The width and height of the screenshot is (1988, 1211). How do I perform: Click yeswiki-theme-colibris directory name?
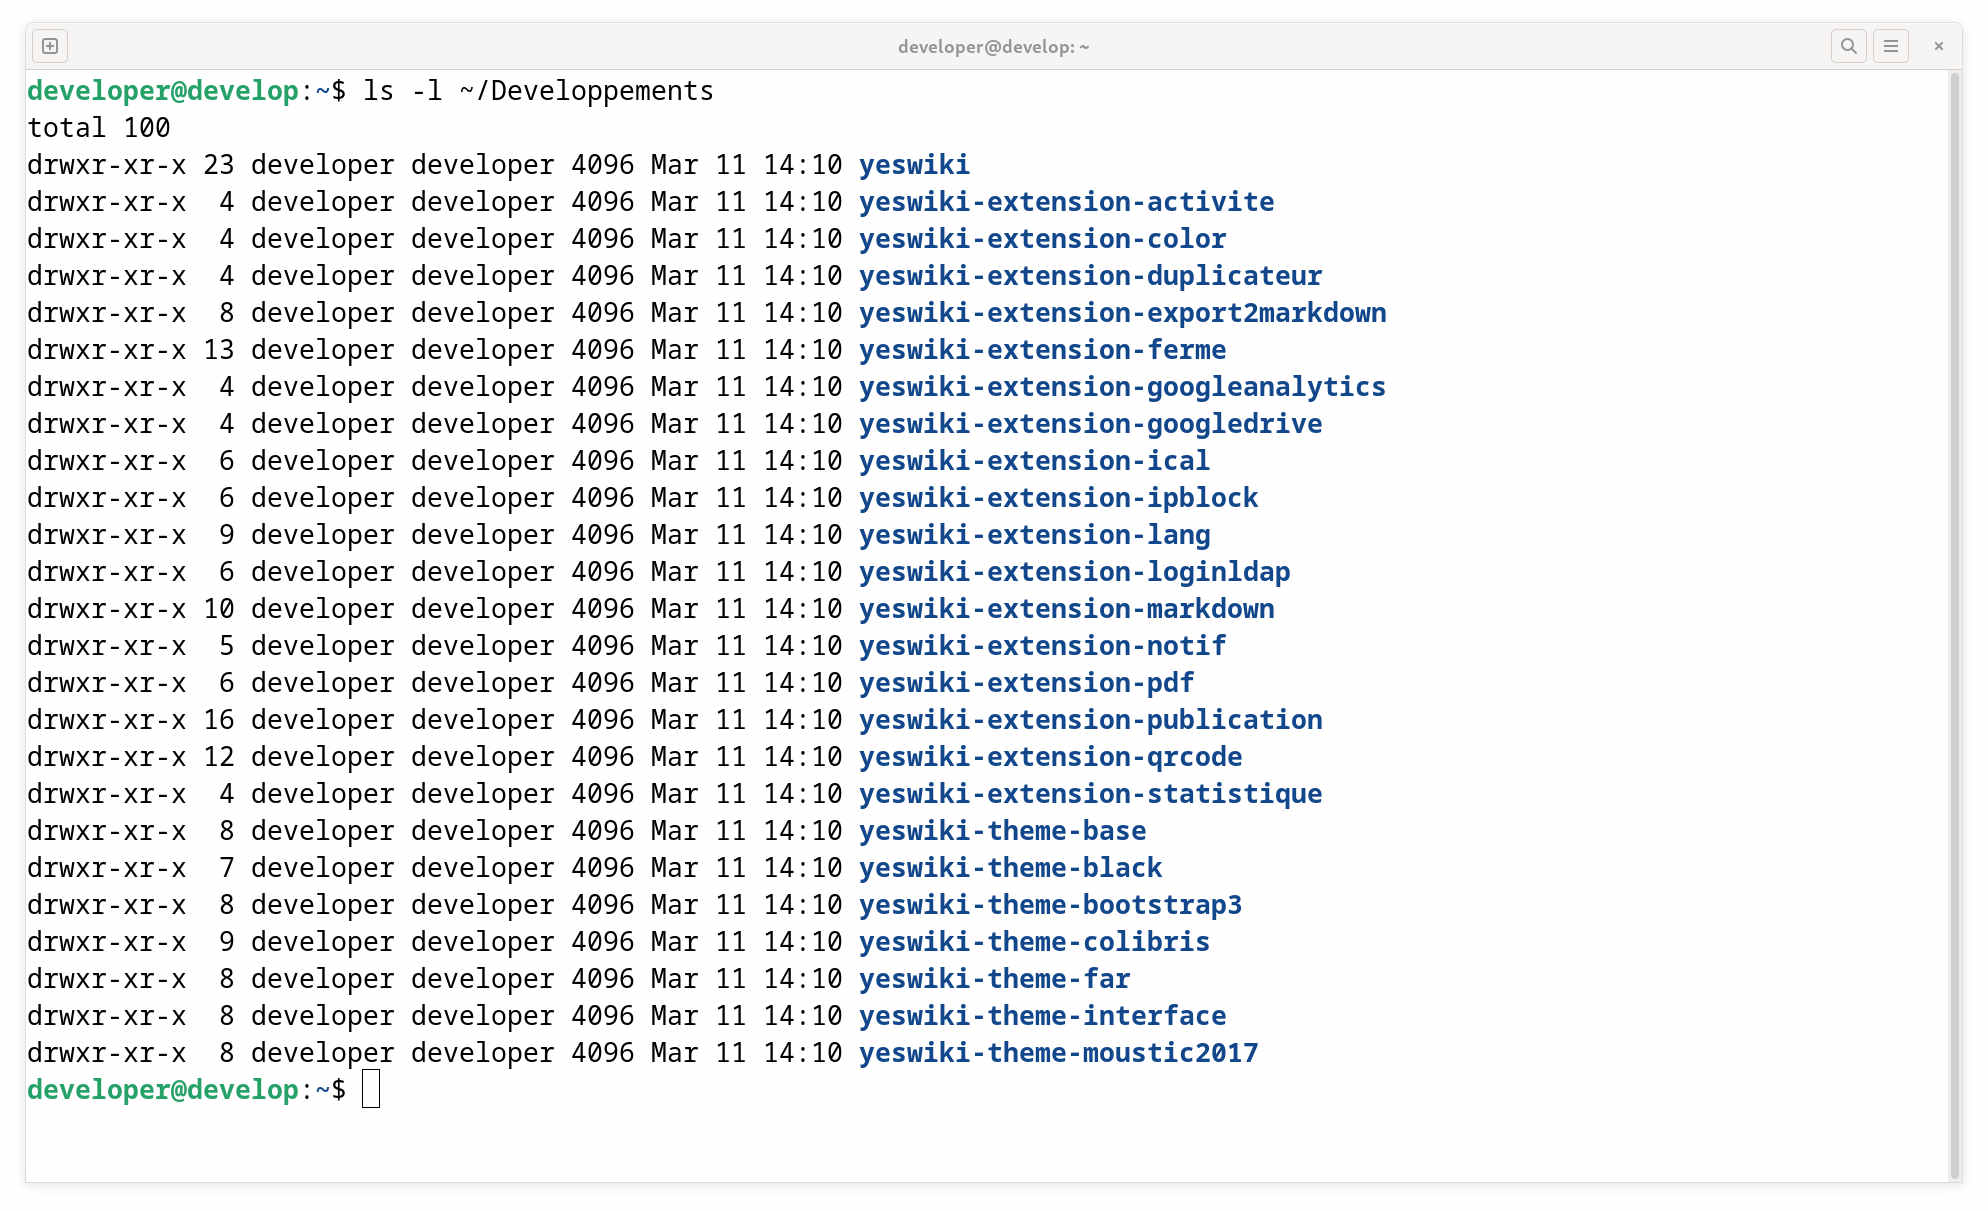tap(1033, 942)
